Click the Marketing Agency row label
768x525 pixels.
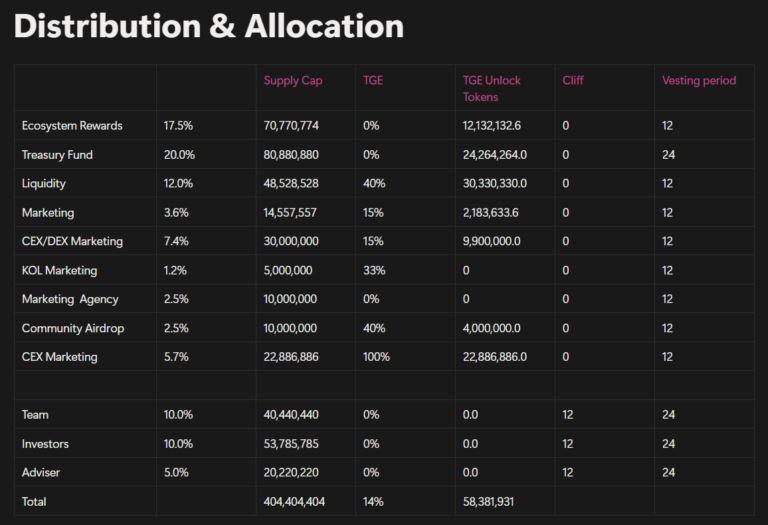pyautogui.click(x=70, y=299)
